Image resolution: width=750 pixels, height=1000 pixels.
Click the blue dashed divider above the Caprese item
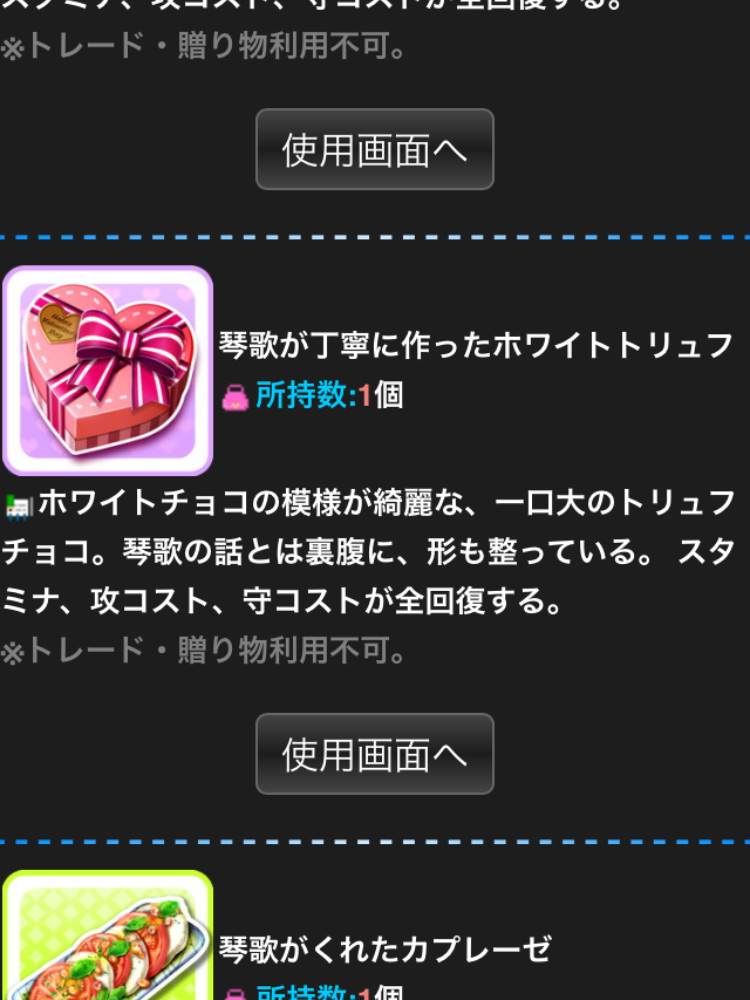(x=375, y=841)
